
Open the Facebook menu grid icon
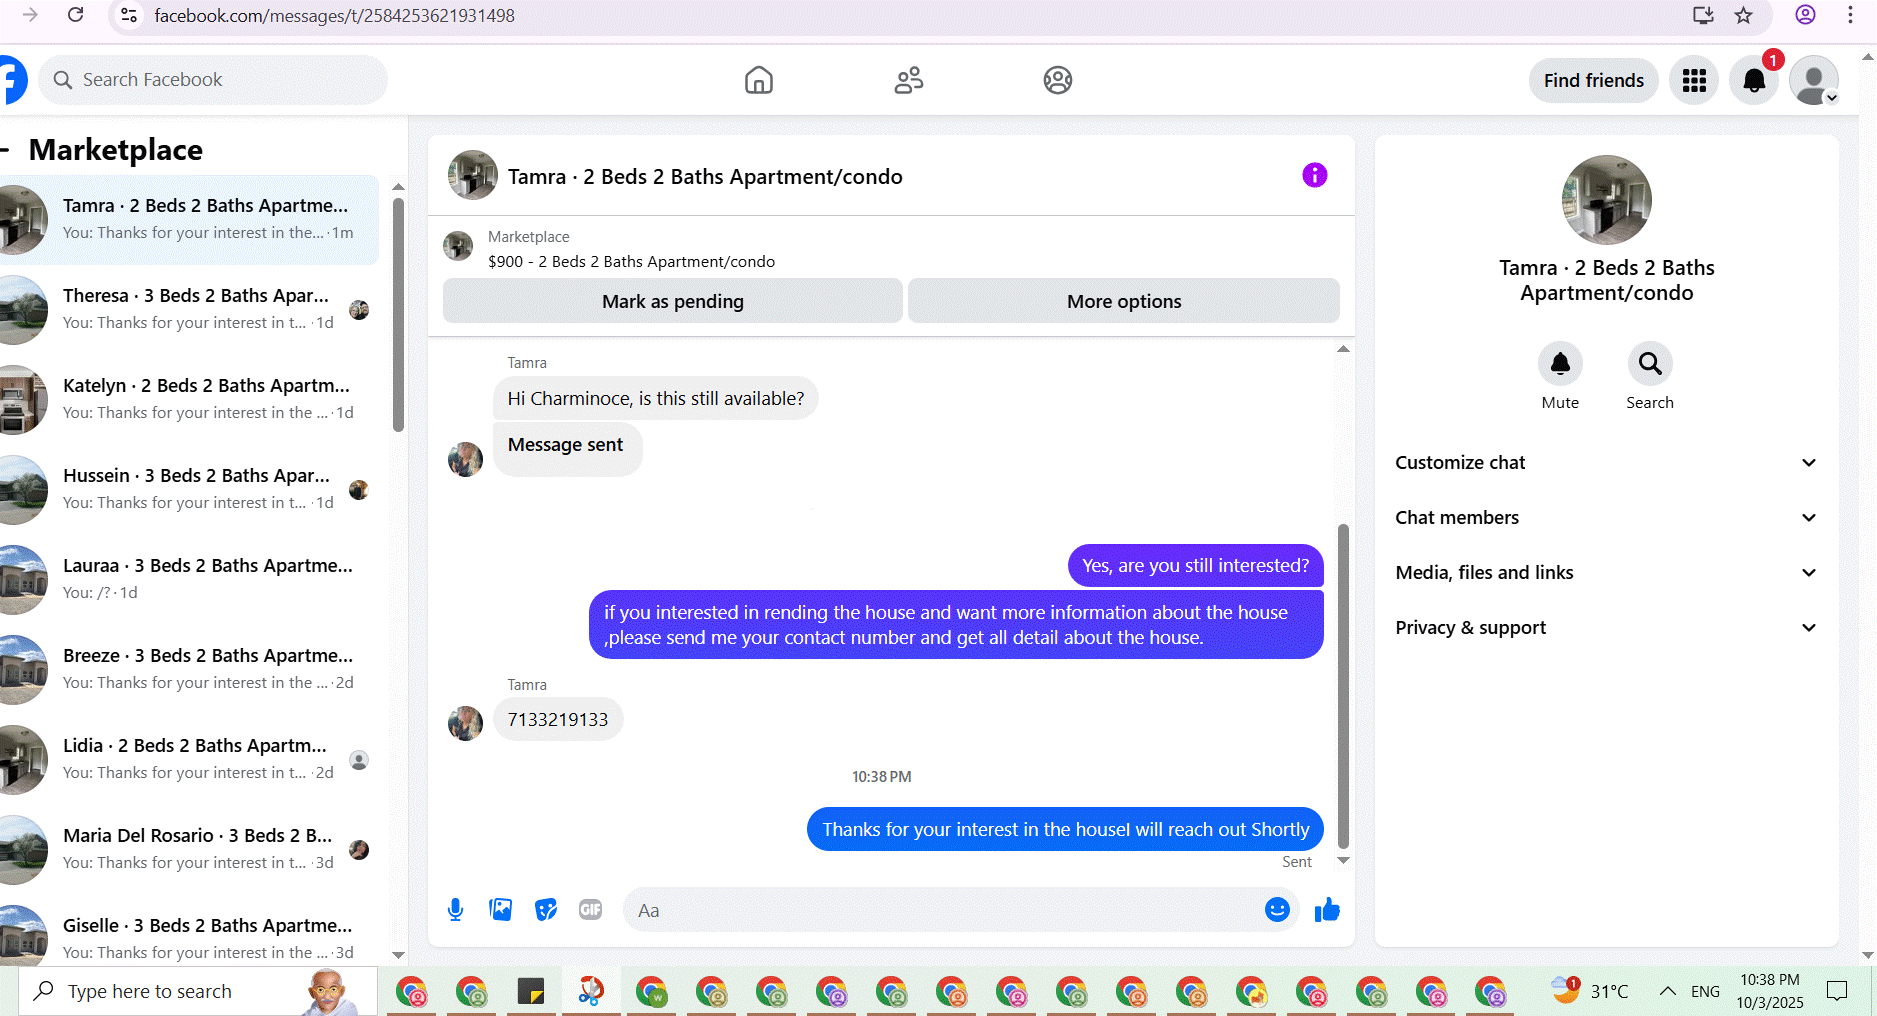pos(1694,80)
